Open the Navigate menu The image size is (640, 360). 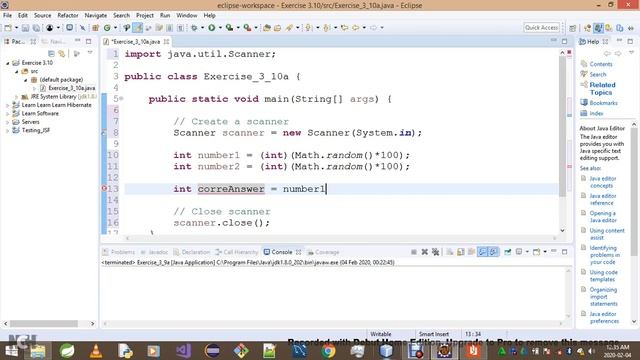(x=96, y=15)
